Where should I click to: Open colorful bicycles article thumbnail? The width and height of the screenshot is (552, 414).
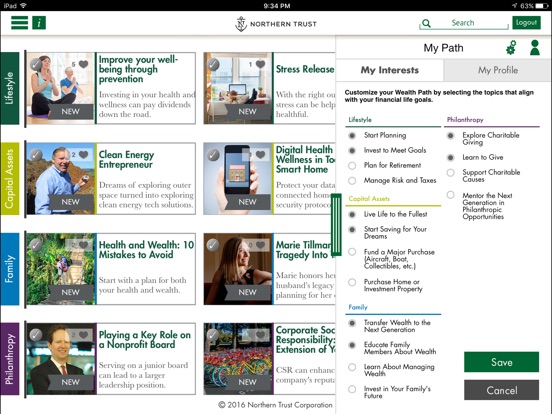tap(238, 359)
